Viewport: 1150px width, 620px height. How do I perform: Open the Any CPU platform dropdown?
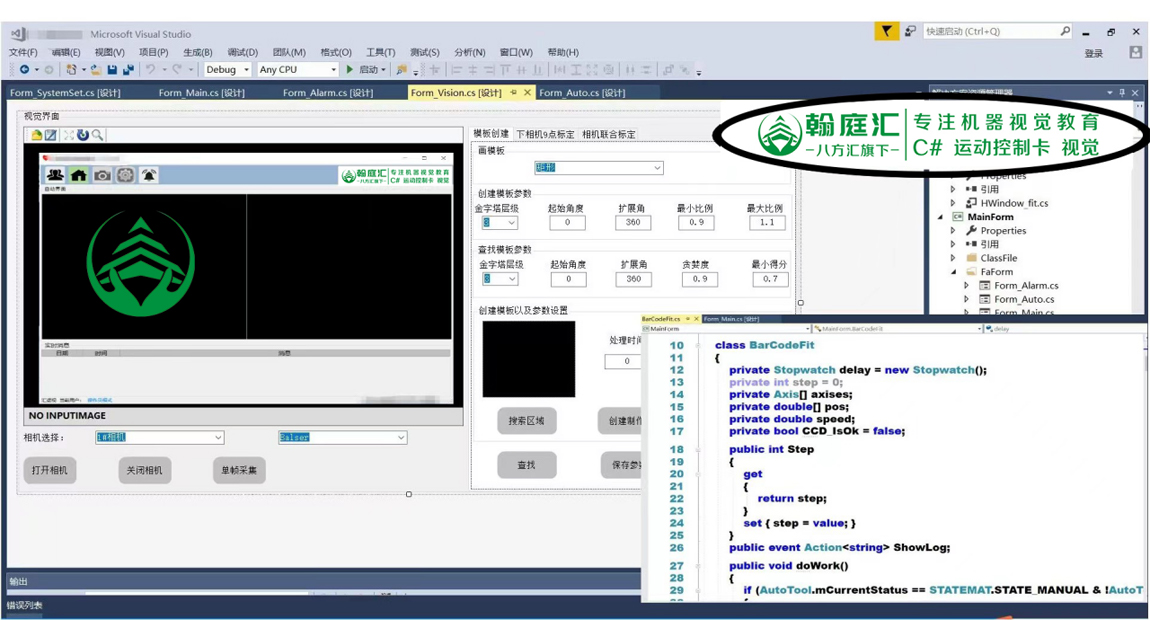(297, 70)
